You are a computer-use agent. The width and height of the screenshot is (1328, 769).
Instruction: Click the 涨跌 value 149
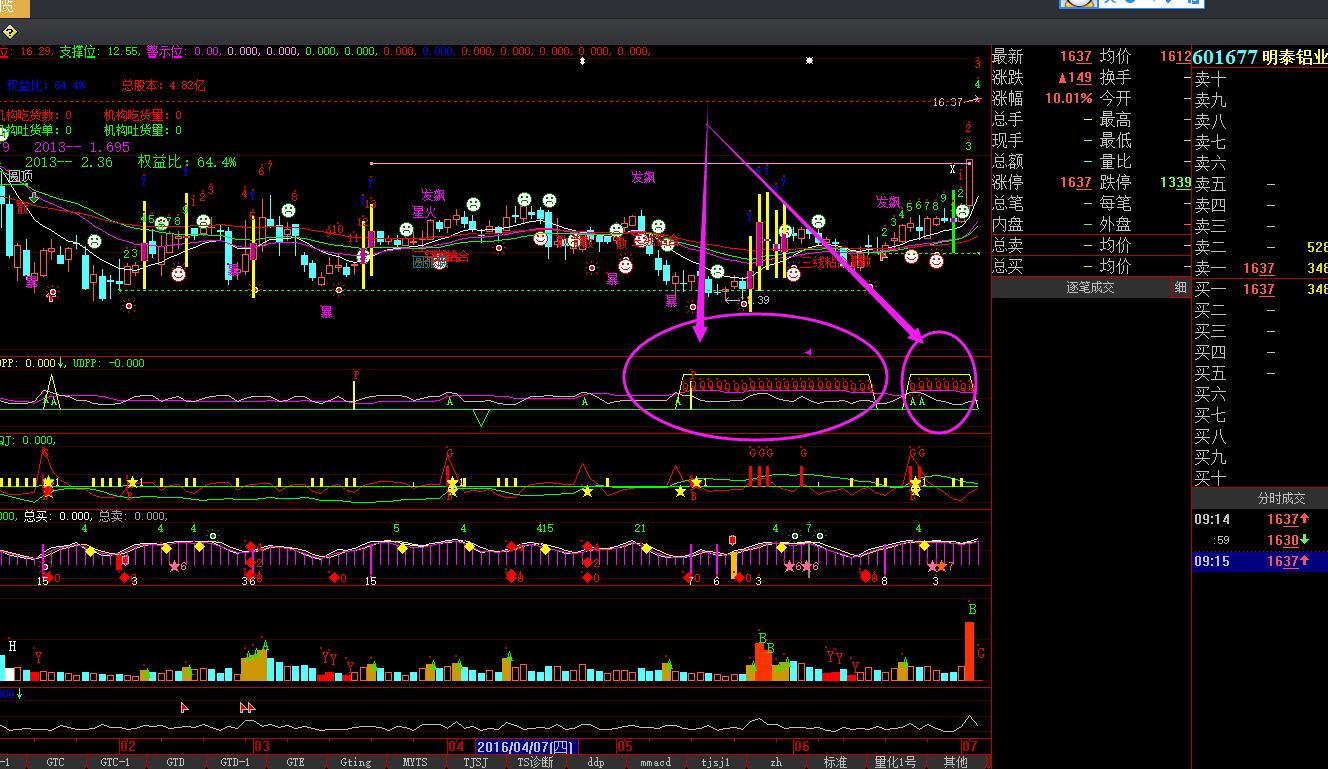pos(1074,77)
